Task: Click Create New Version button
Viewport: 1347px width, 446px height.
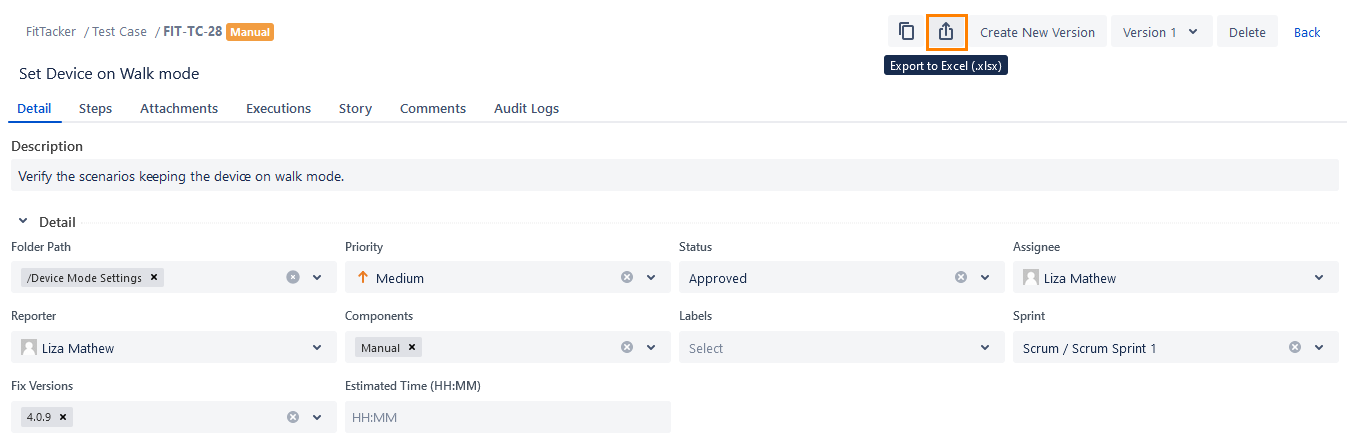Action: click(x=1037, y=31)
